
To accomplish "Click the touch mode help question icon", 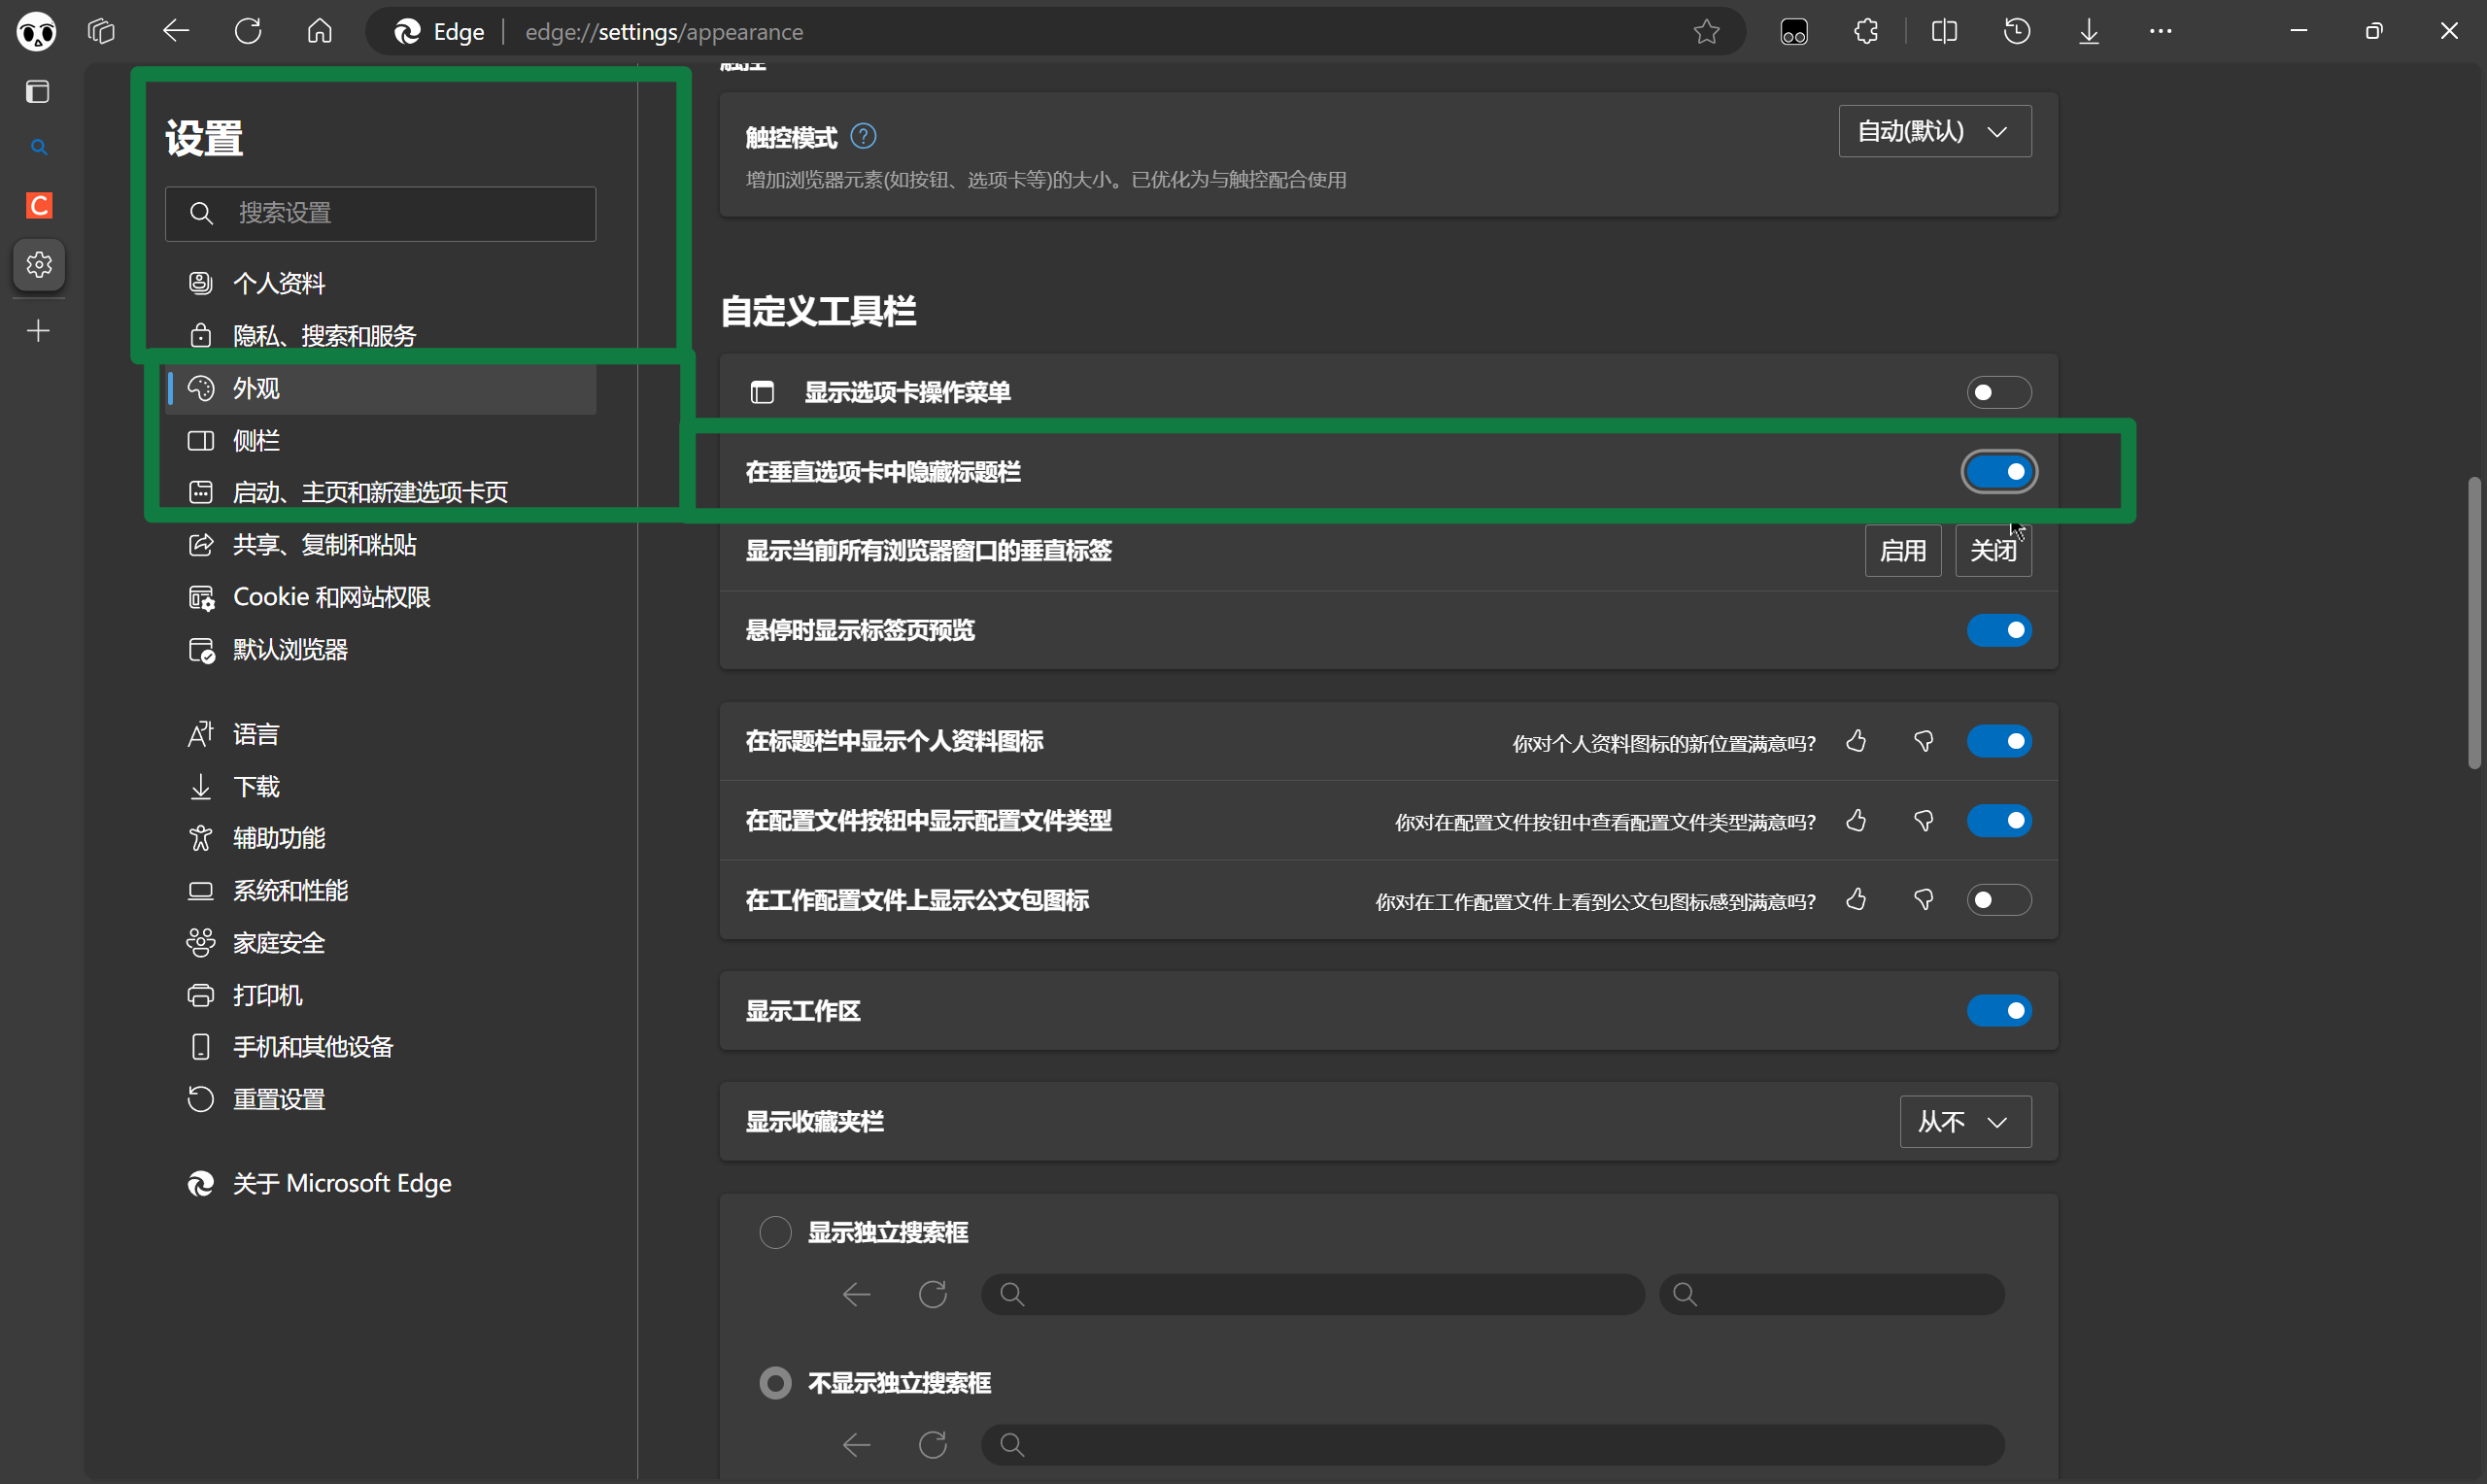I will click(x=863, y=136).
